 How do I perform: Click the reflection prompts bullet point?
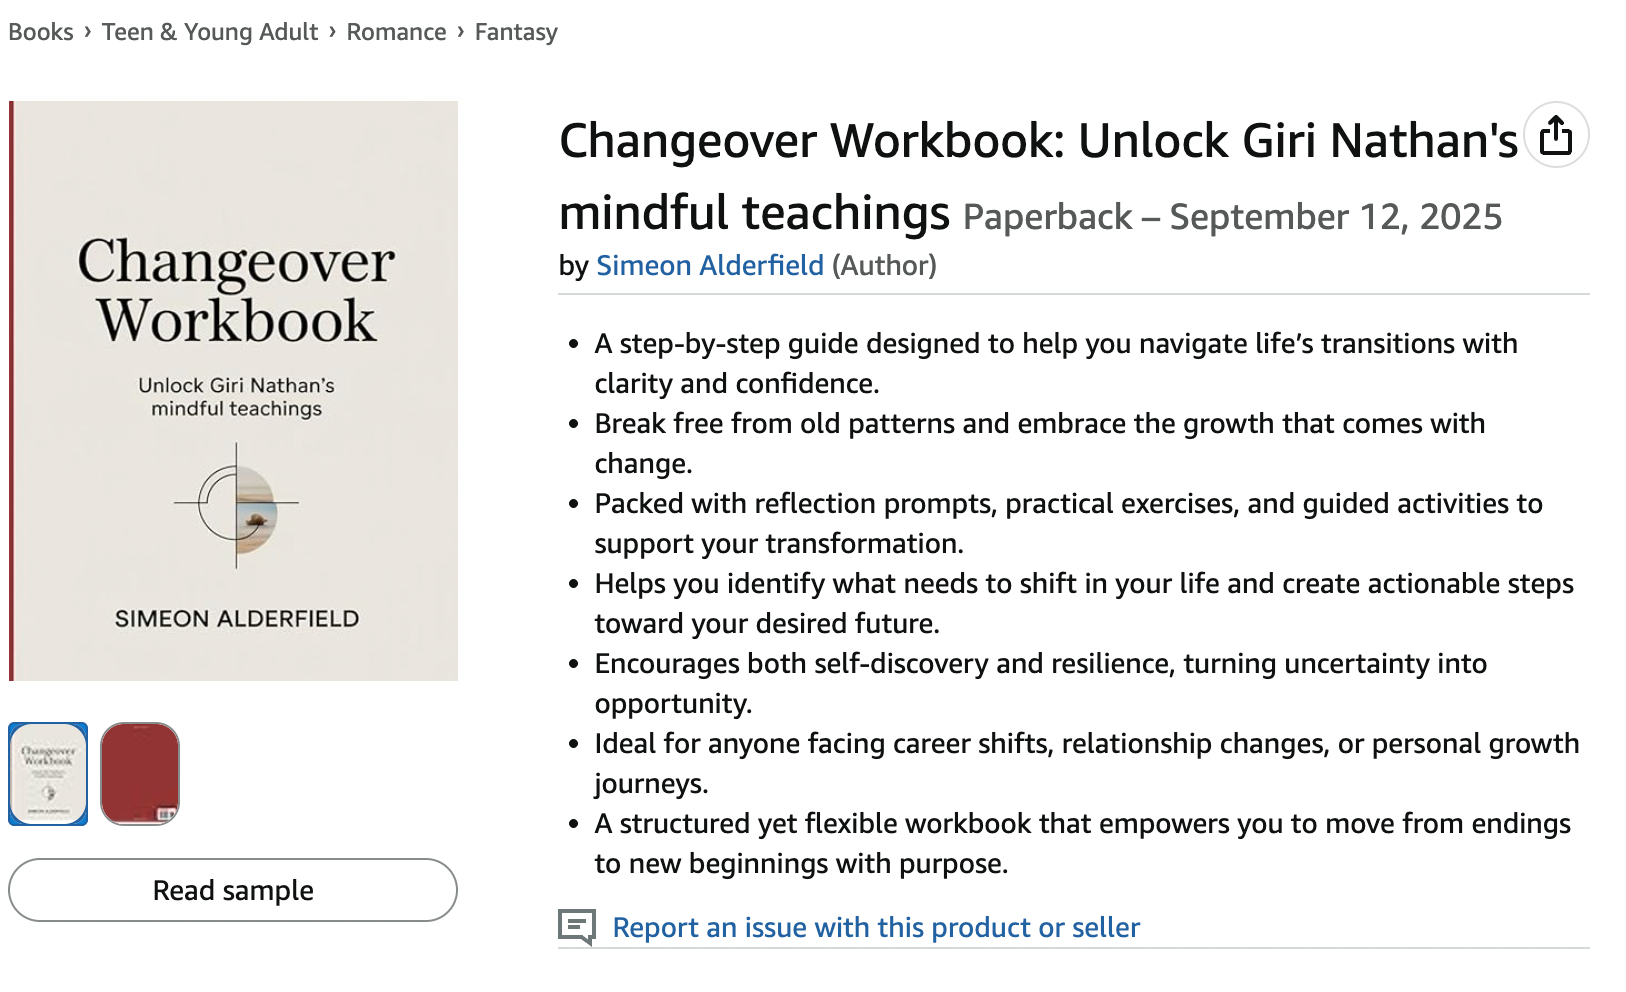point(1068,523)
